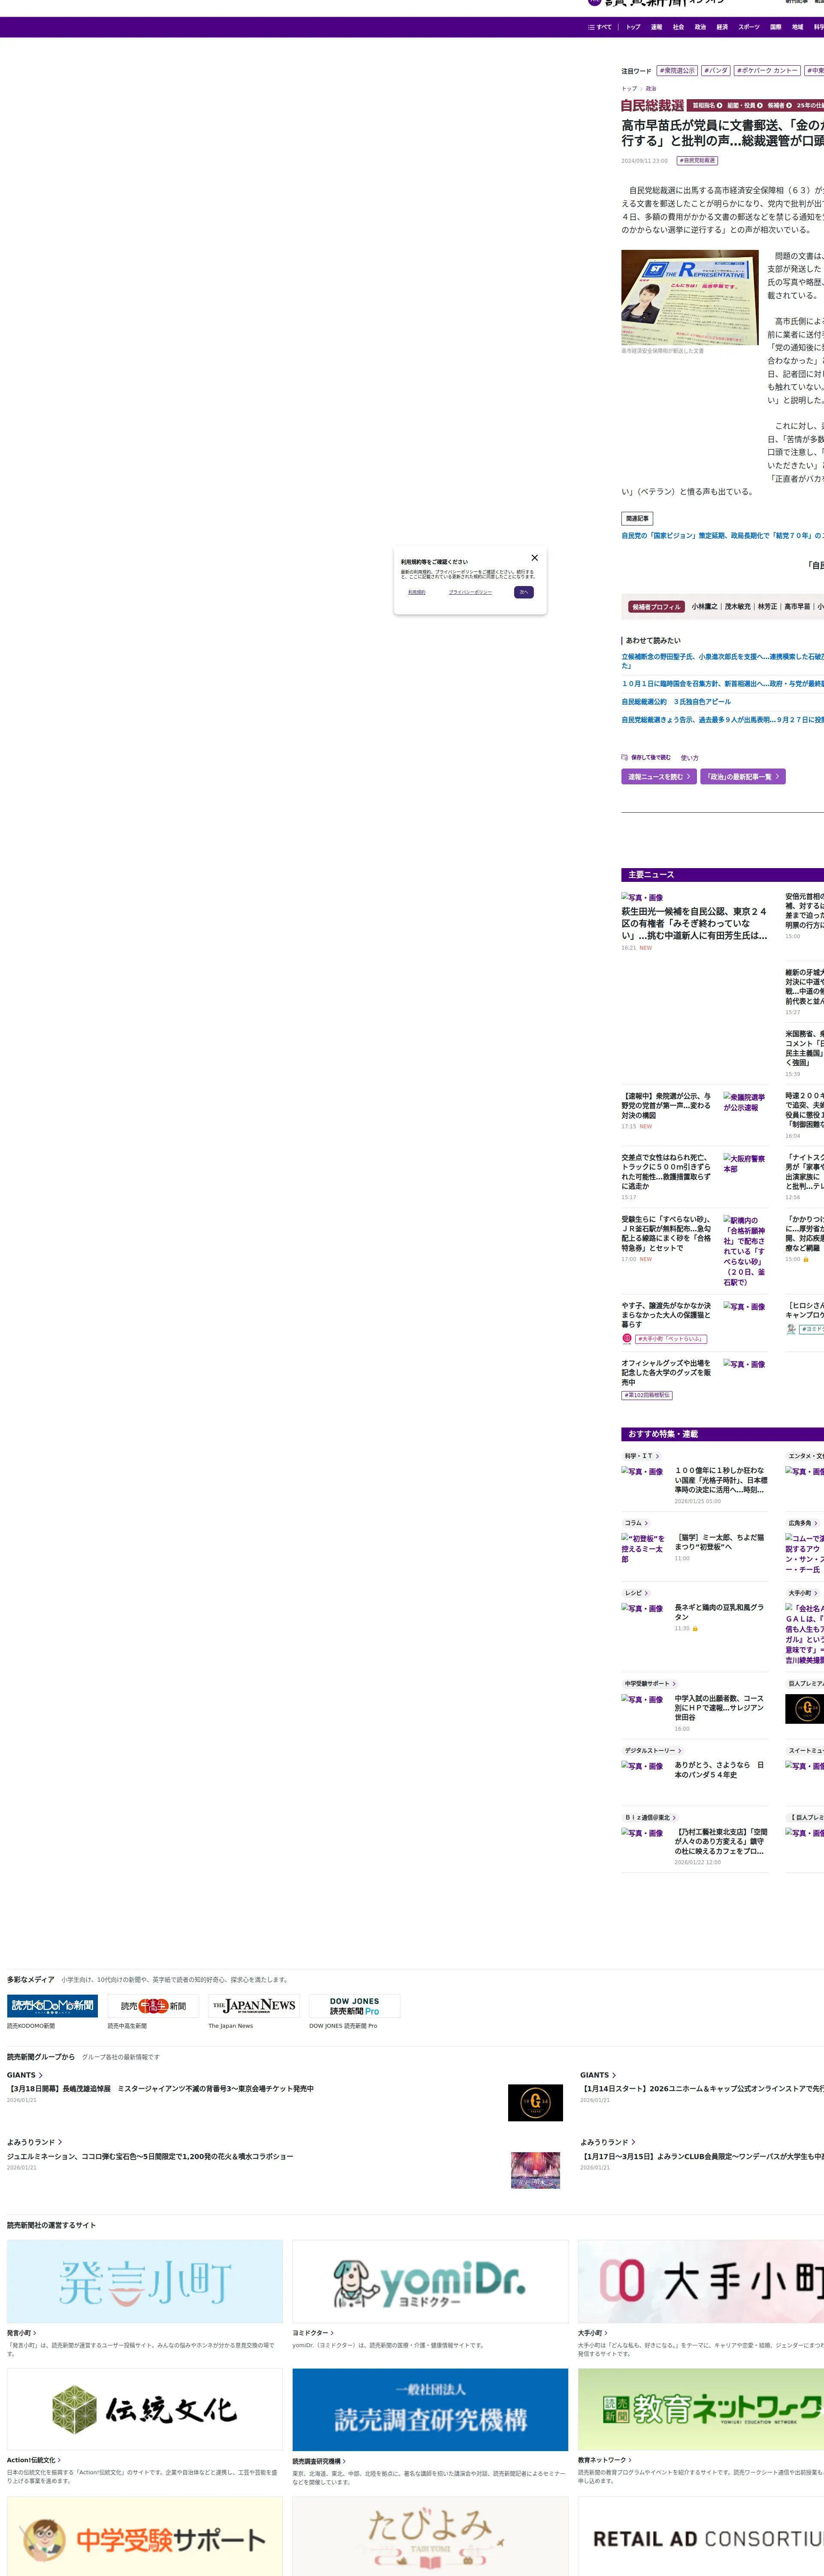
Task: Click the 次へ button in the popup
Action: 523,592
